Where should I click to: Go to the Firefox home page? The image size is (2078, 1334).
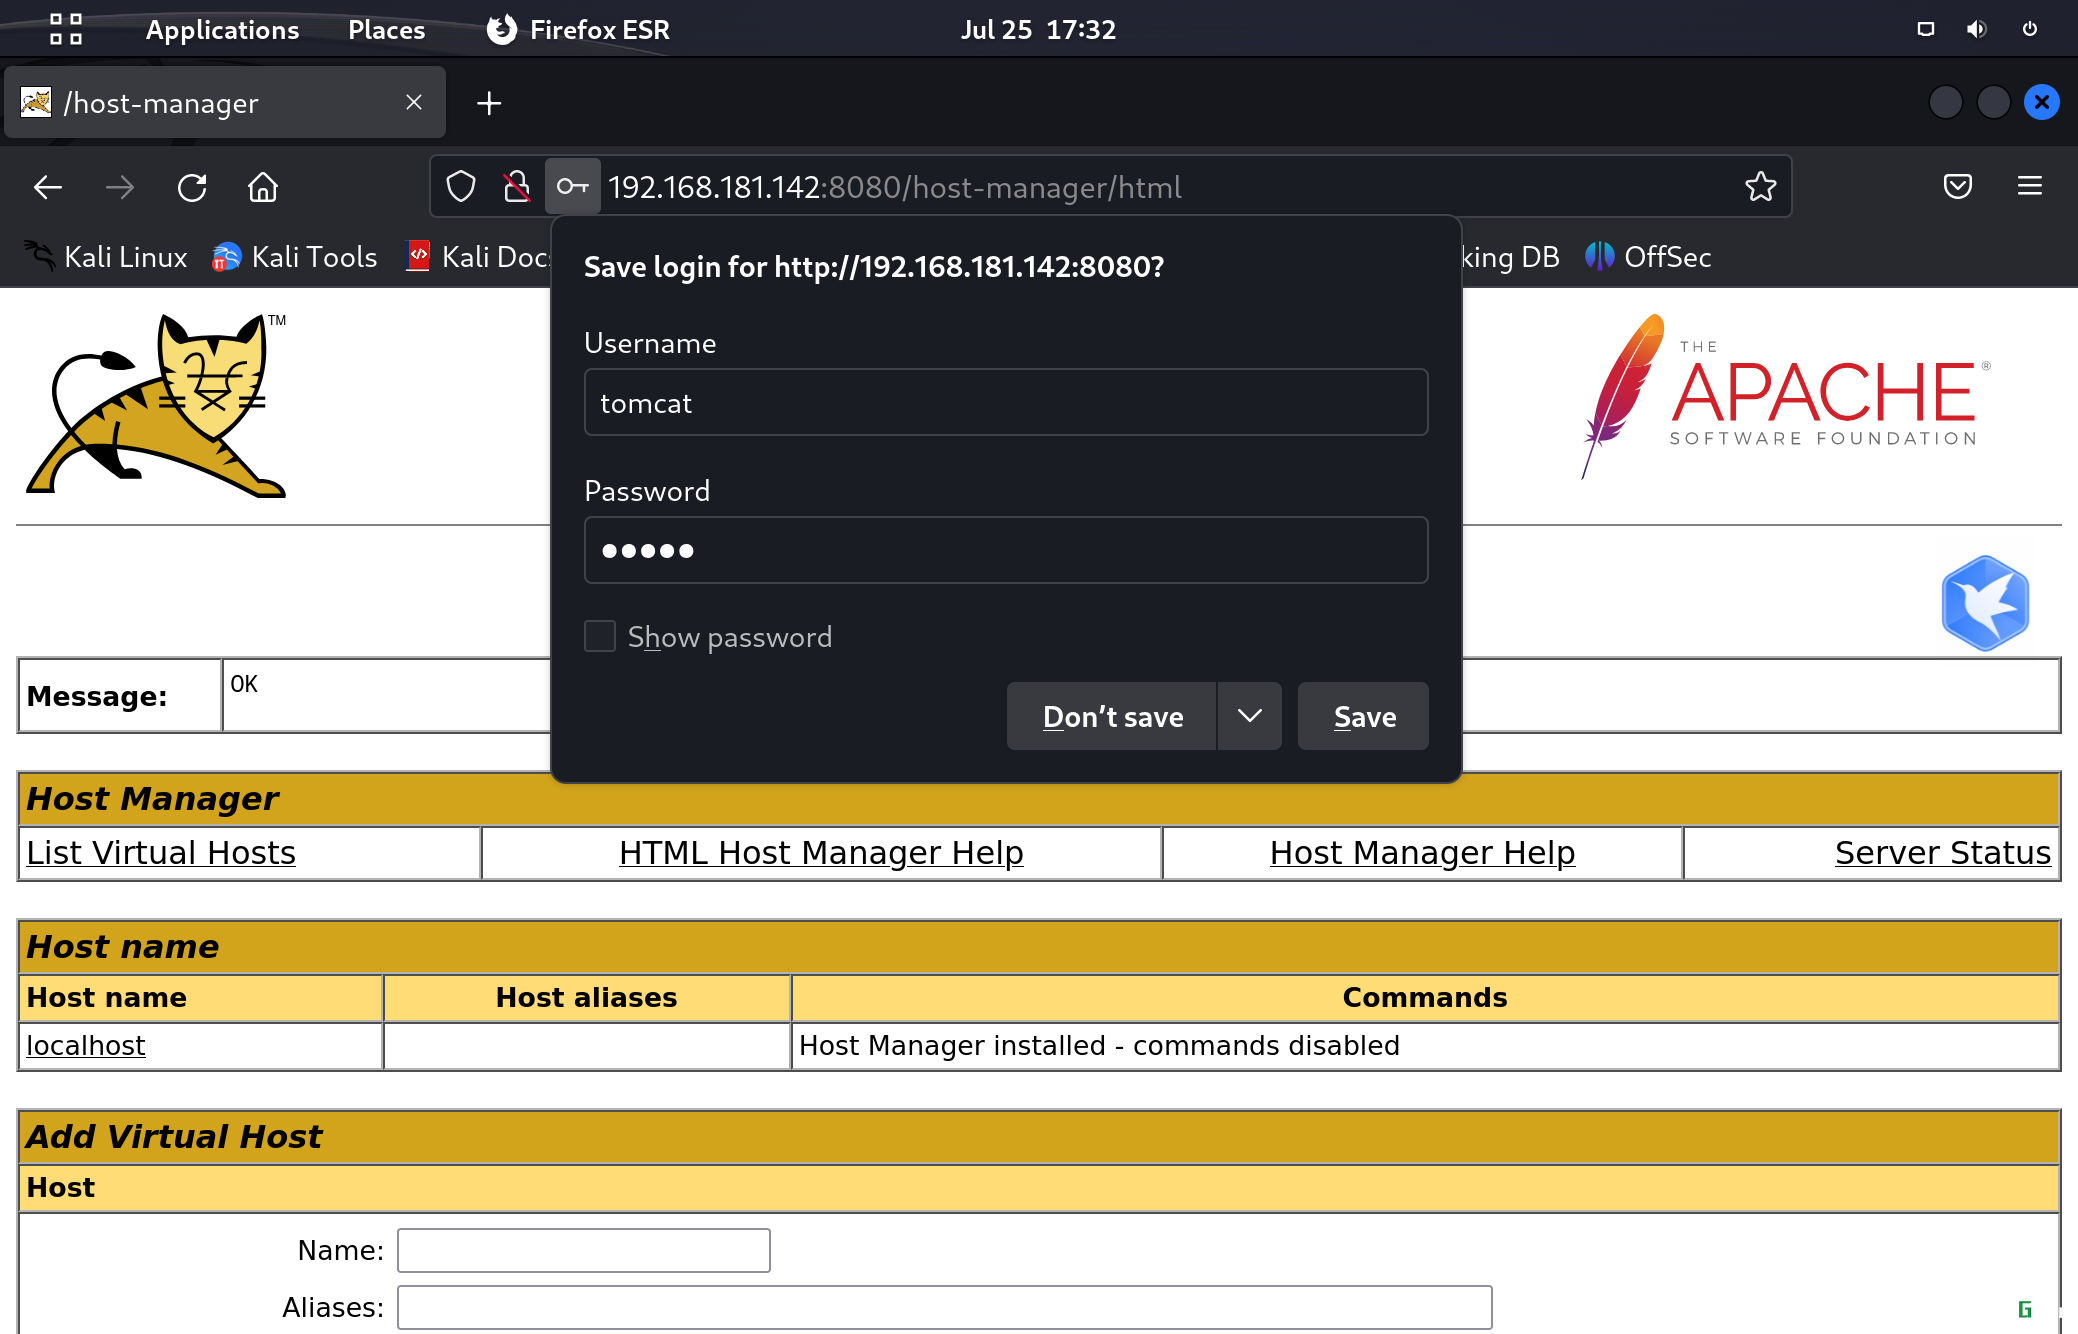coord(263,187)
